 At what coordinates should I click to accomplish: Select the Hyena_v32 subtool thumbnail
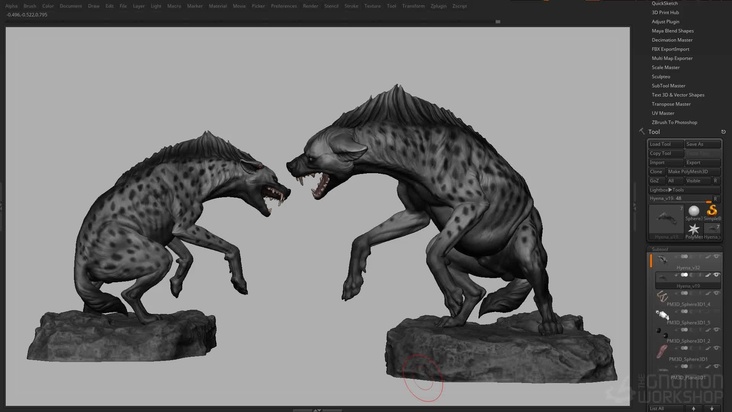point(662,259)
